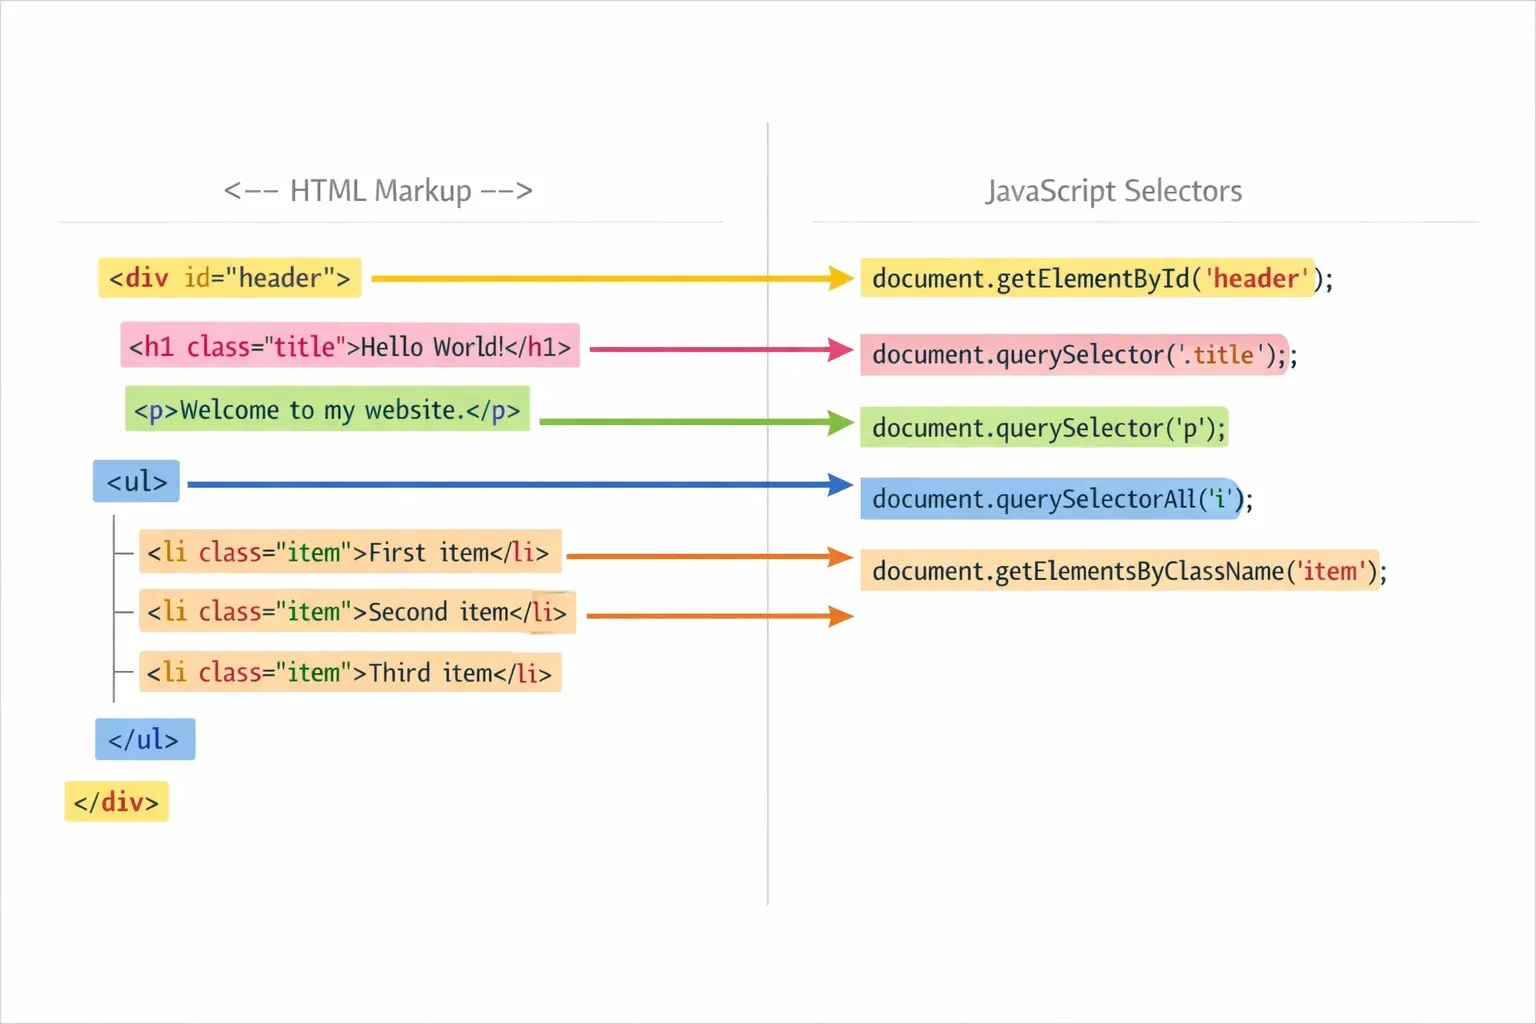Click the document.getElementsByClassName('item') selector
Image resolution: width=1536 pixels, height=1024 pixels.
click(x=1120, y=571)
